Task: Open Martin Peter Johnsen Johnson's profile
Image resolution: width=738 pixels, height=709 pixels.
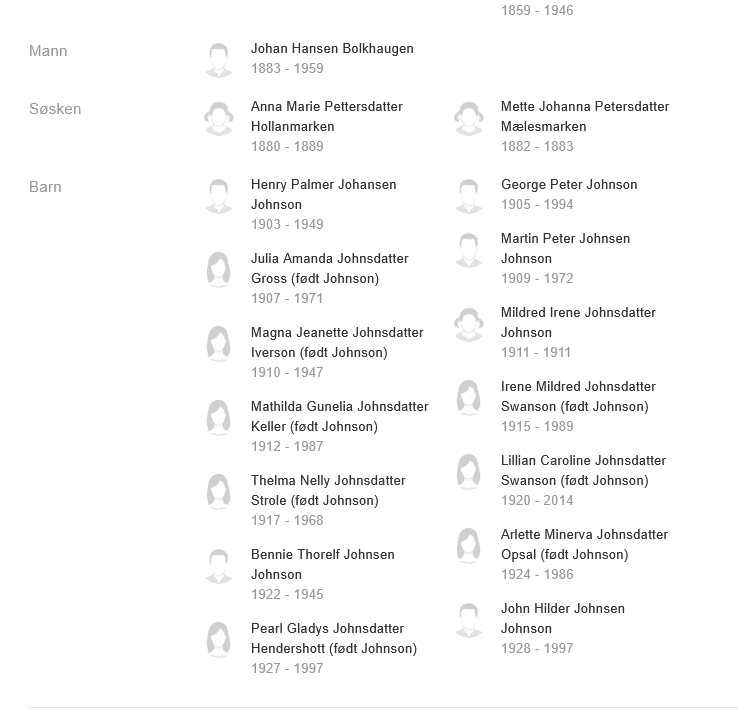Action: click(565, 248)
